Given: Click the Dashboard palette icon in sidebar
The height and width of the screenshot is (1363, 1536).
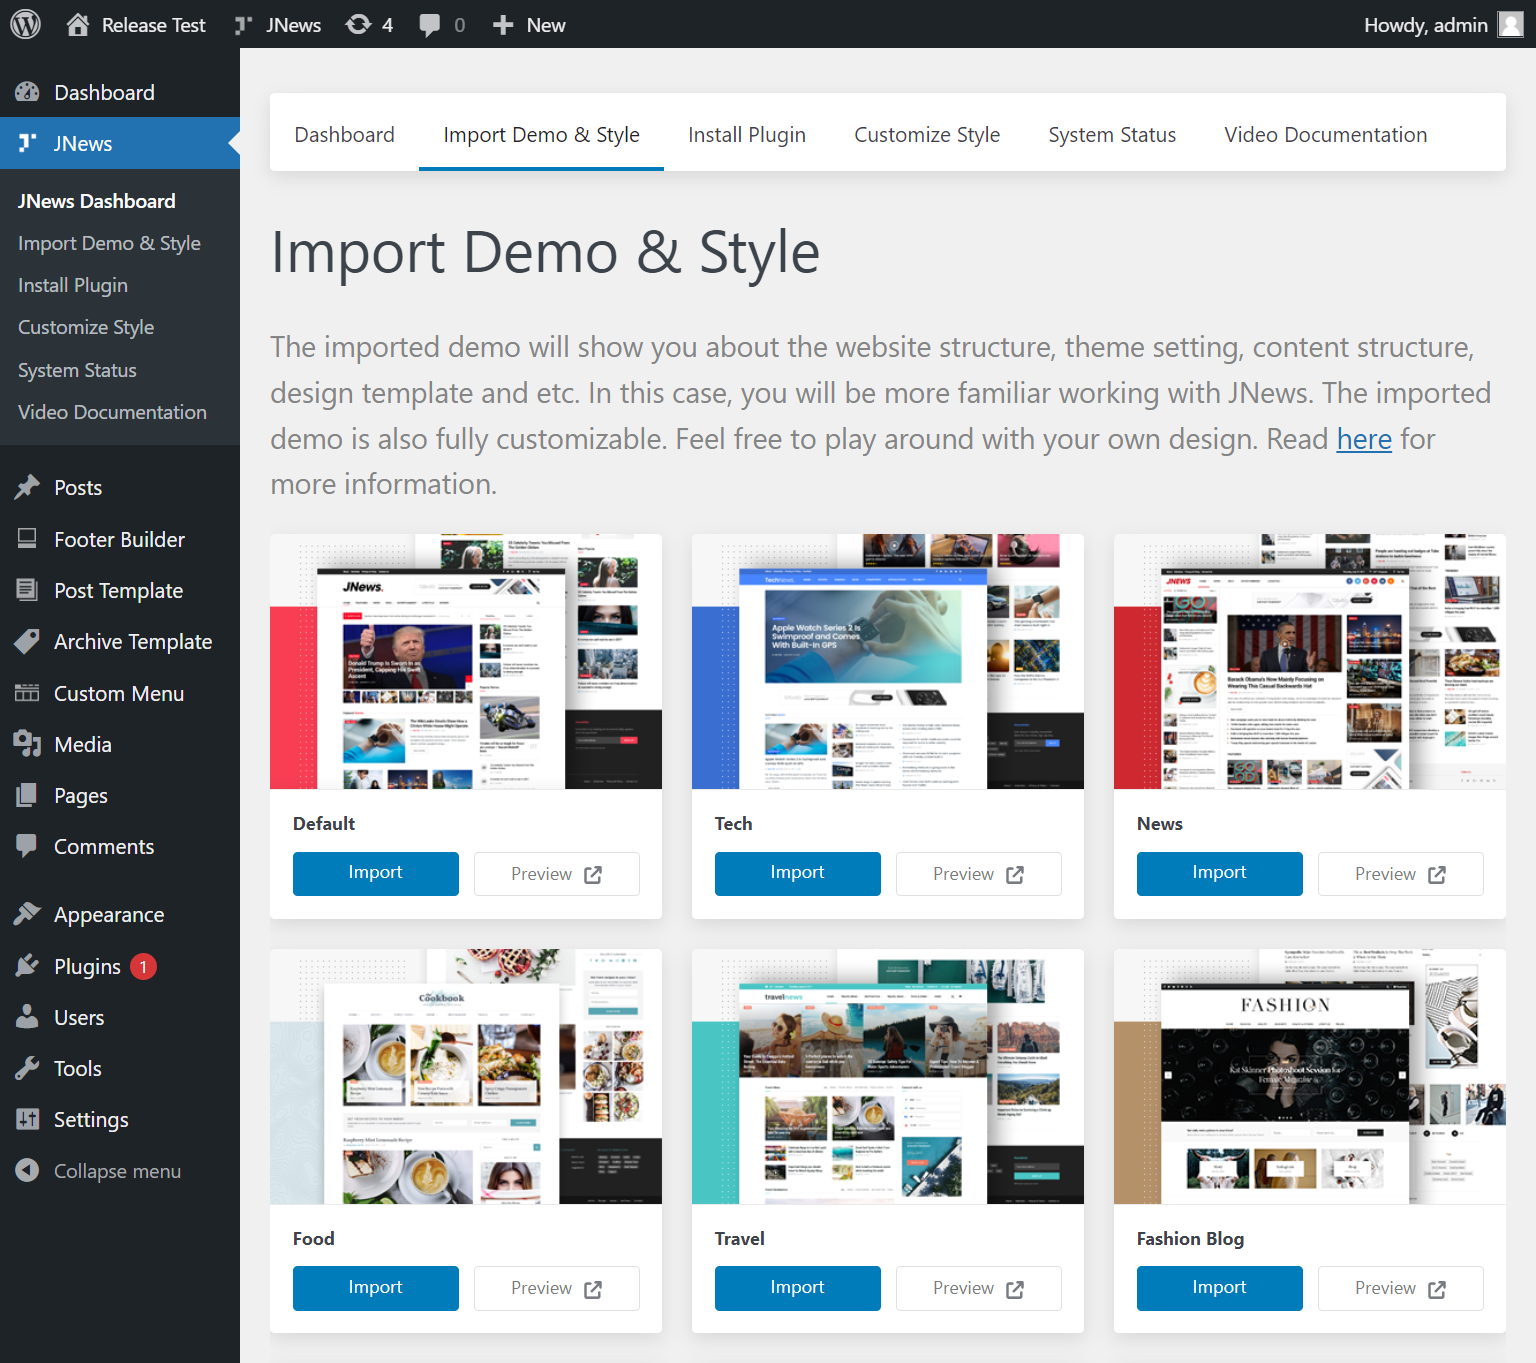Looking at the screenshot, I should click(27, 92).
